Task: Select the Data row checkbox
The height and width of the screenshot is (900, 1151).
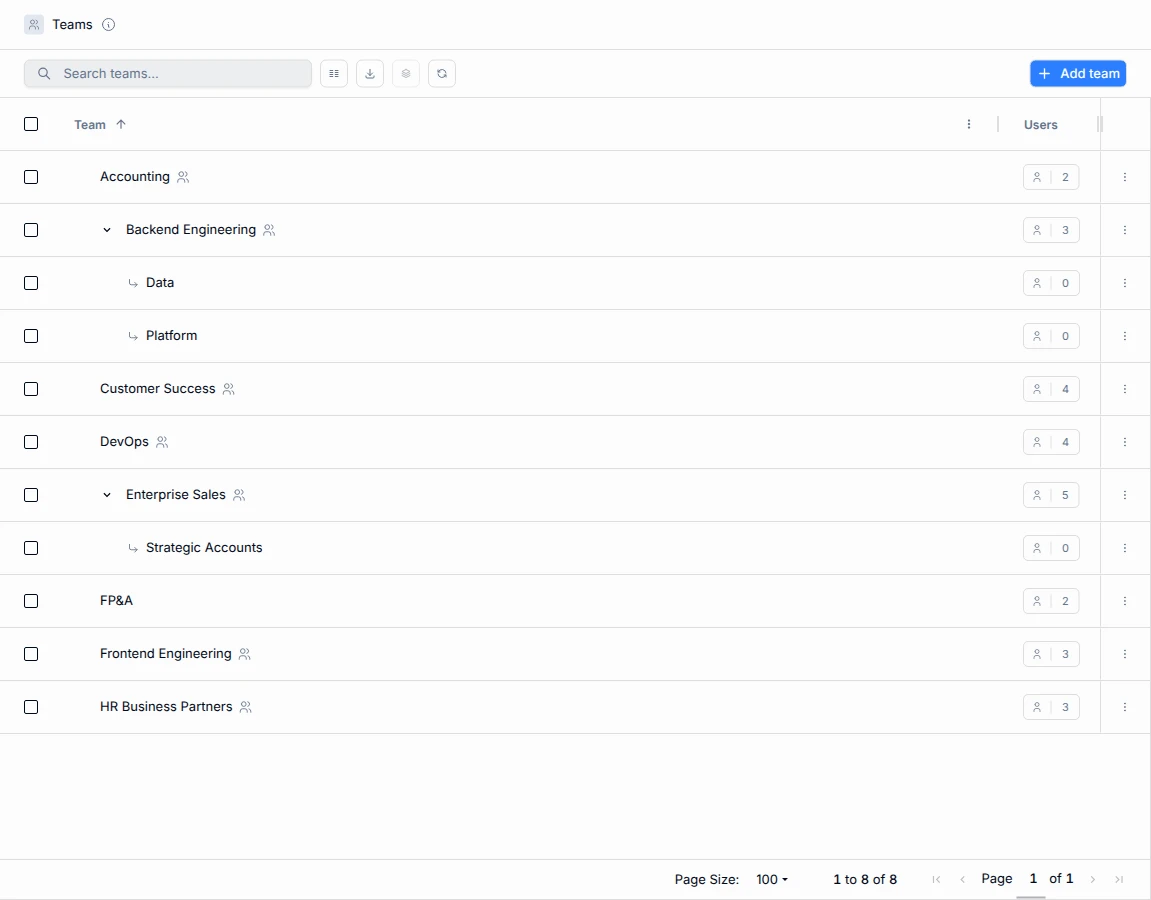Action: pos(31,283)
